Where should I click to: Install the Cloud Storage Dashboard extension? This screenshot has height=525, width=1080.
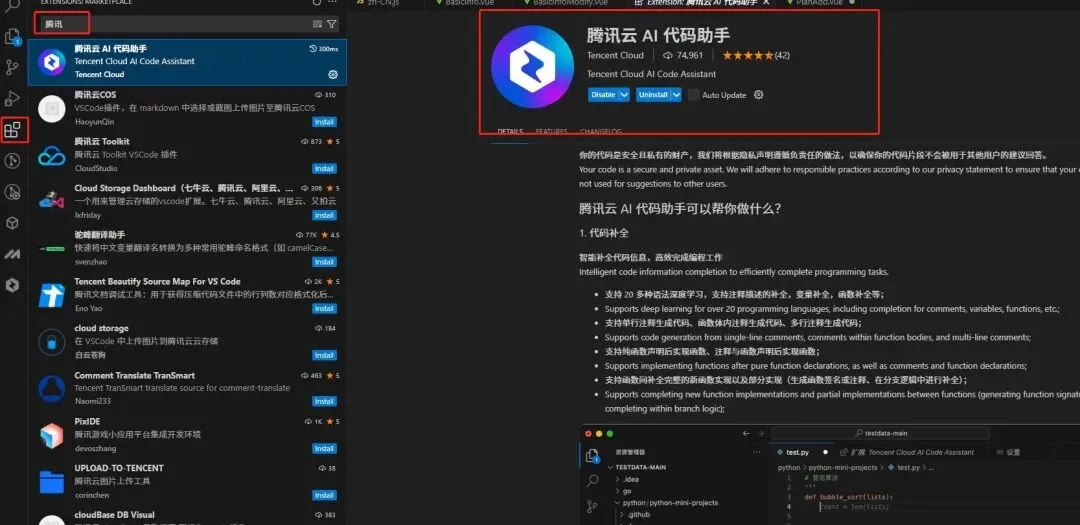pyautogui.click(x=324, y=216)
